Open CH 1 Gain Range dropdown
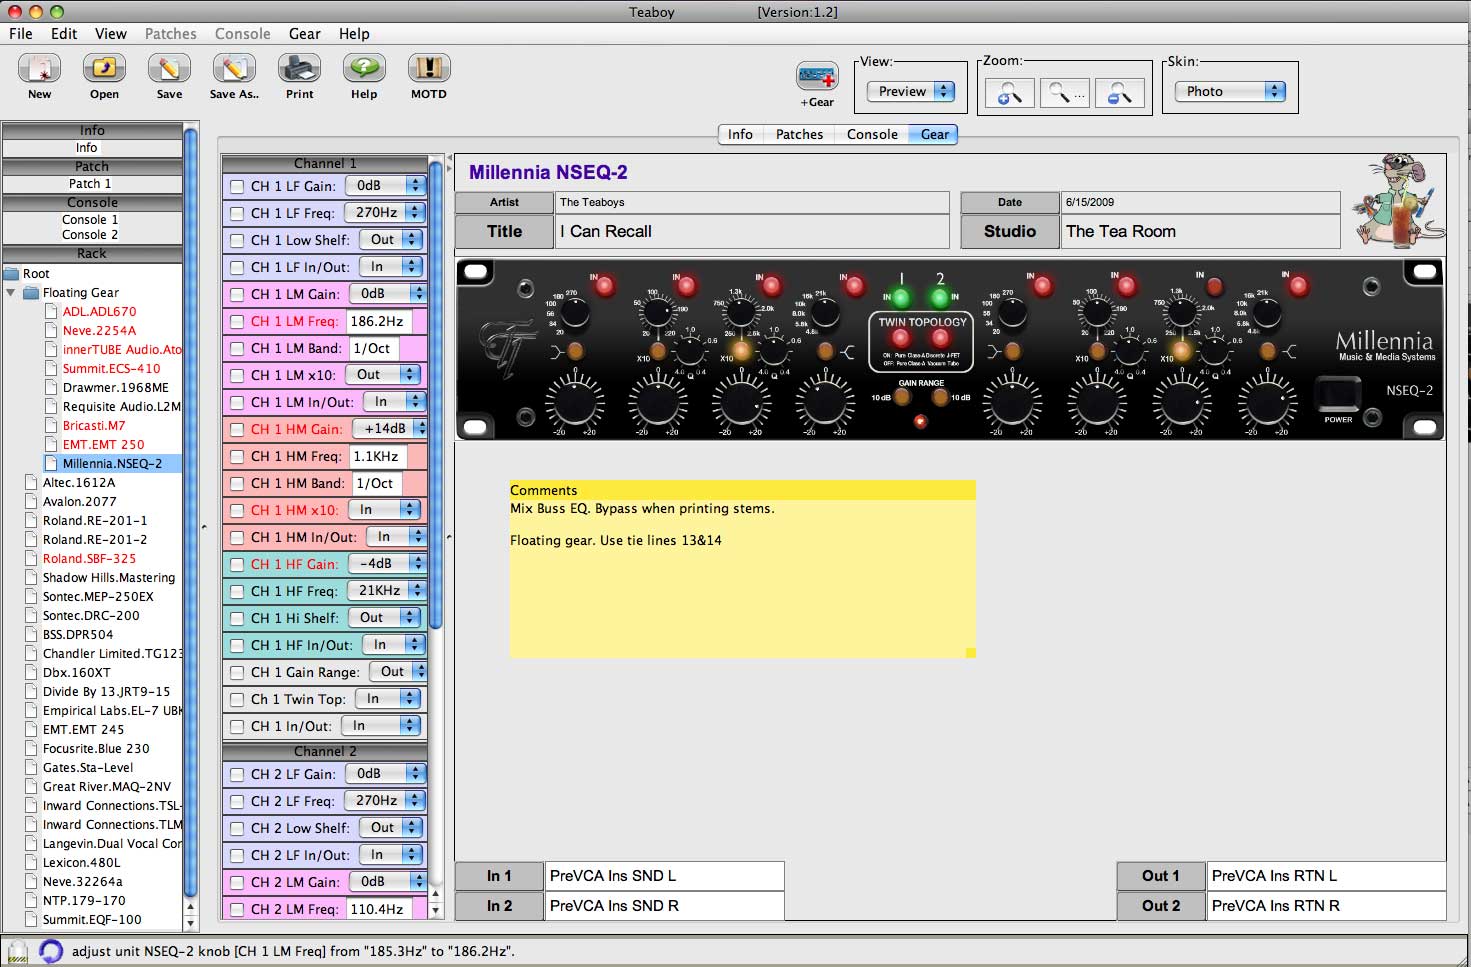 click(398, 671)
